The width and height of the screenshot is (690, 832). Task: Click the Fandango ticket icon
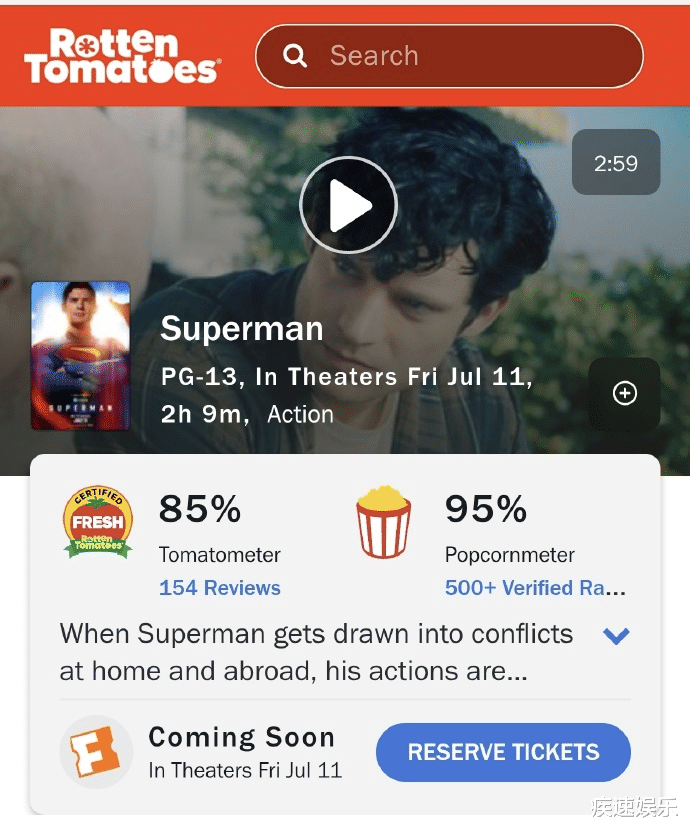95,753
